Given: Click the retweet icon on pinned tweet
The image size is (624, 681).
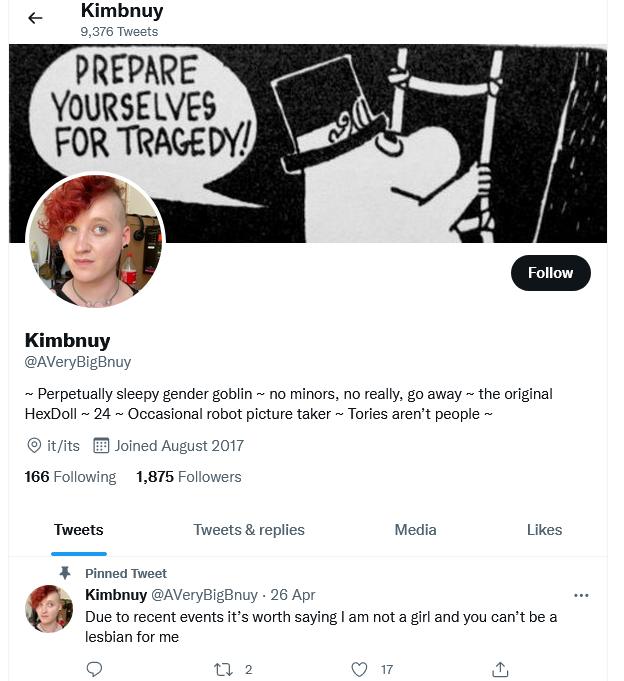Looking at the screenshot, I should [223, 670].
